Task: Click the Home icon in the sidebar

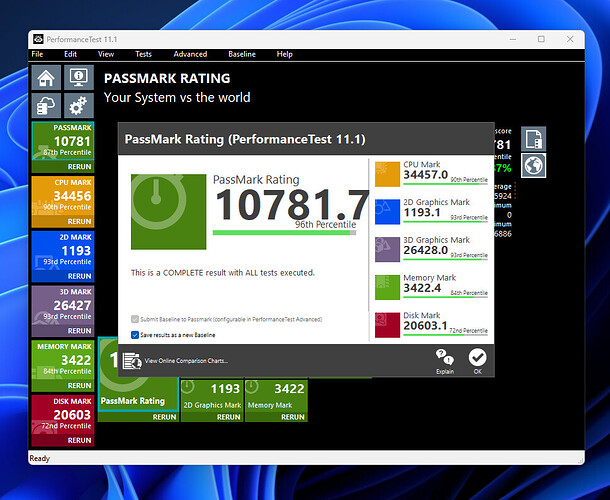Action: pos(46,79)
